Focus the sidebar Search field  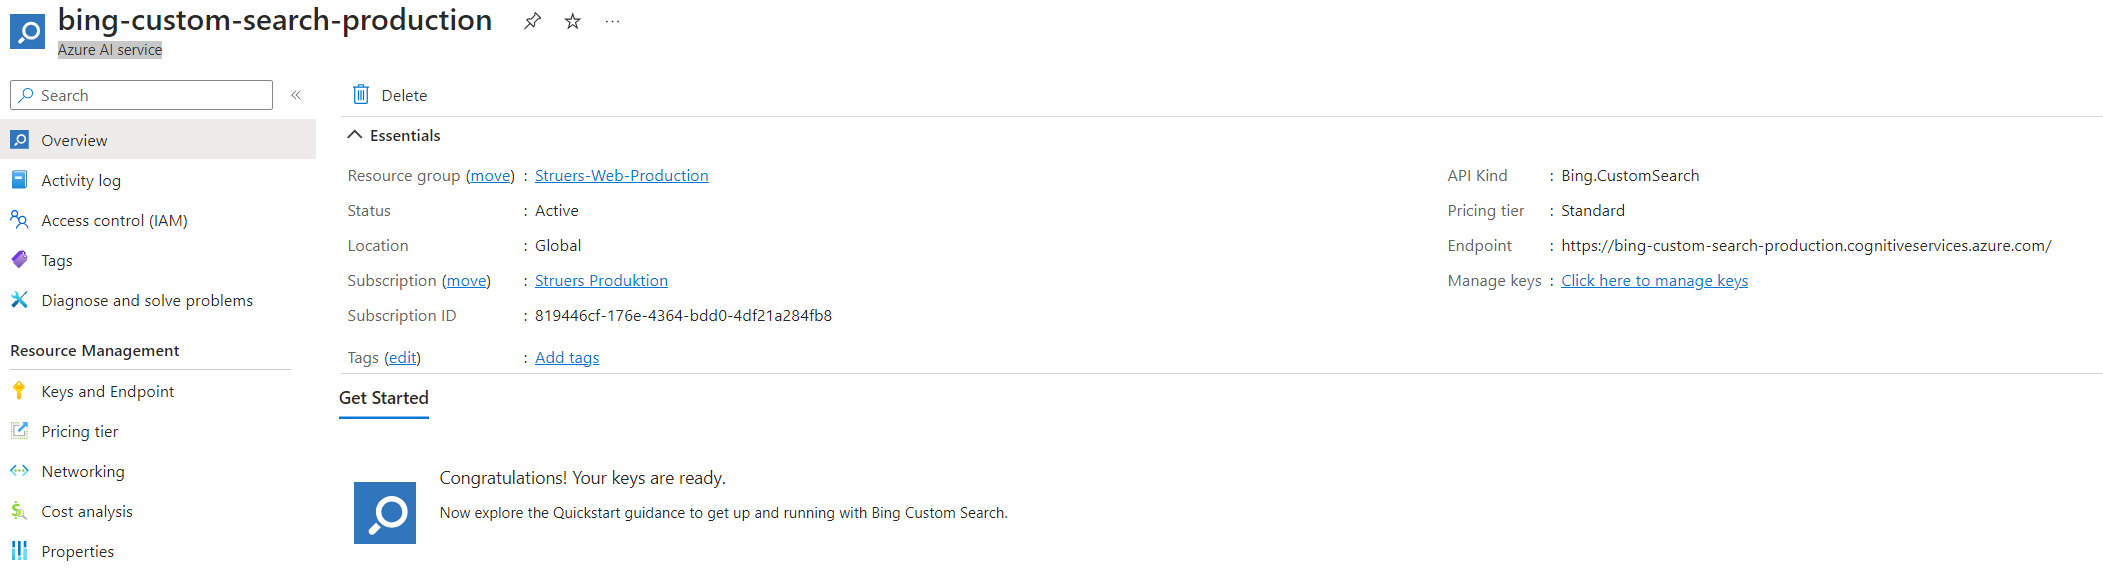(141, 95)
